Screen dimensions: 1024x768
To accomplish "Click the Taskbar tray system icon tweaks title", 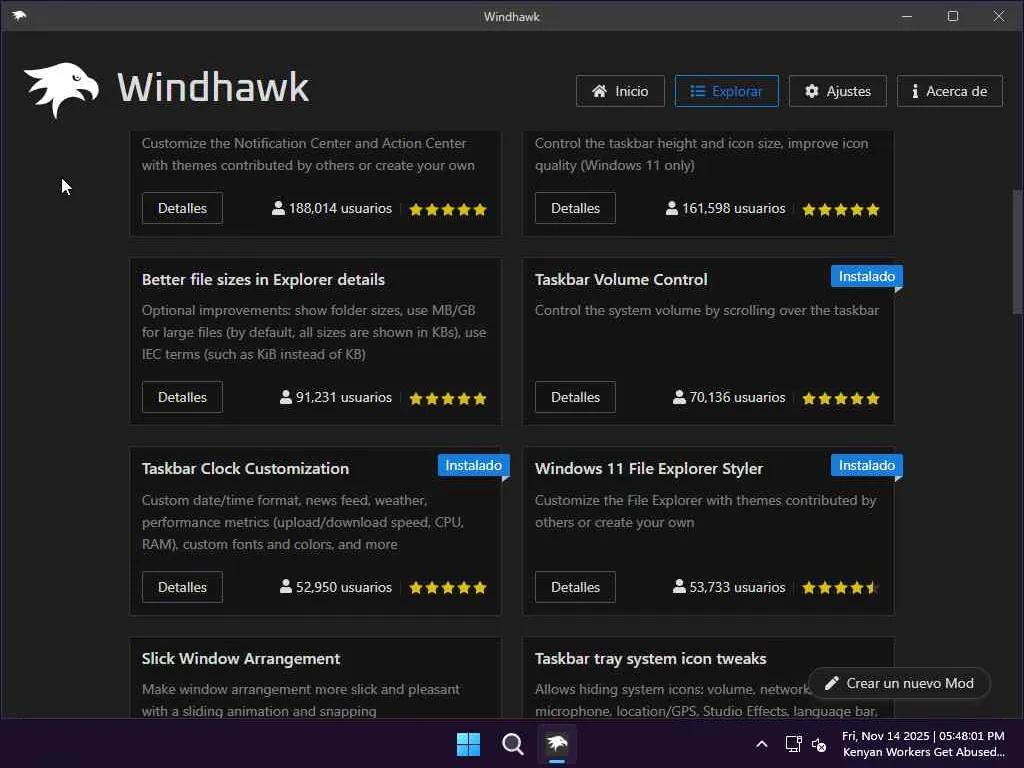I will pyautogui.click(x=650, y=658).
